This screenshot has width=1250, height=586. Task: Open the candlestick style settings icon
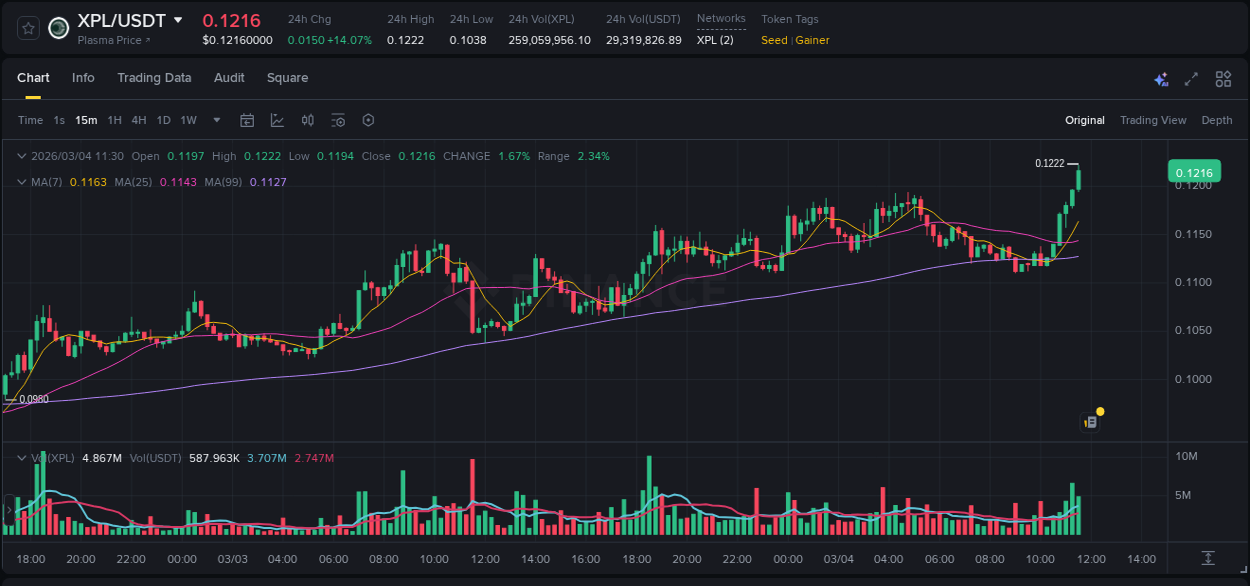tap(307, 120)
